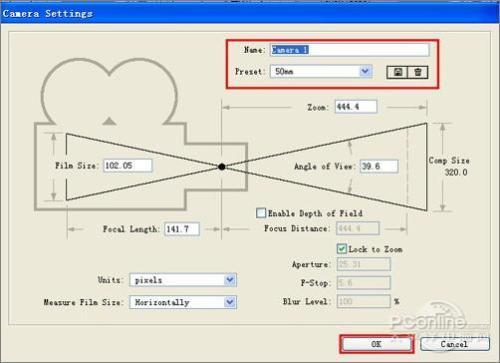Click the OK button

[376, 344]
